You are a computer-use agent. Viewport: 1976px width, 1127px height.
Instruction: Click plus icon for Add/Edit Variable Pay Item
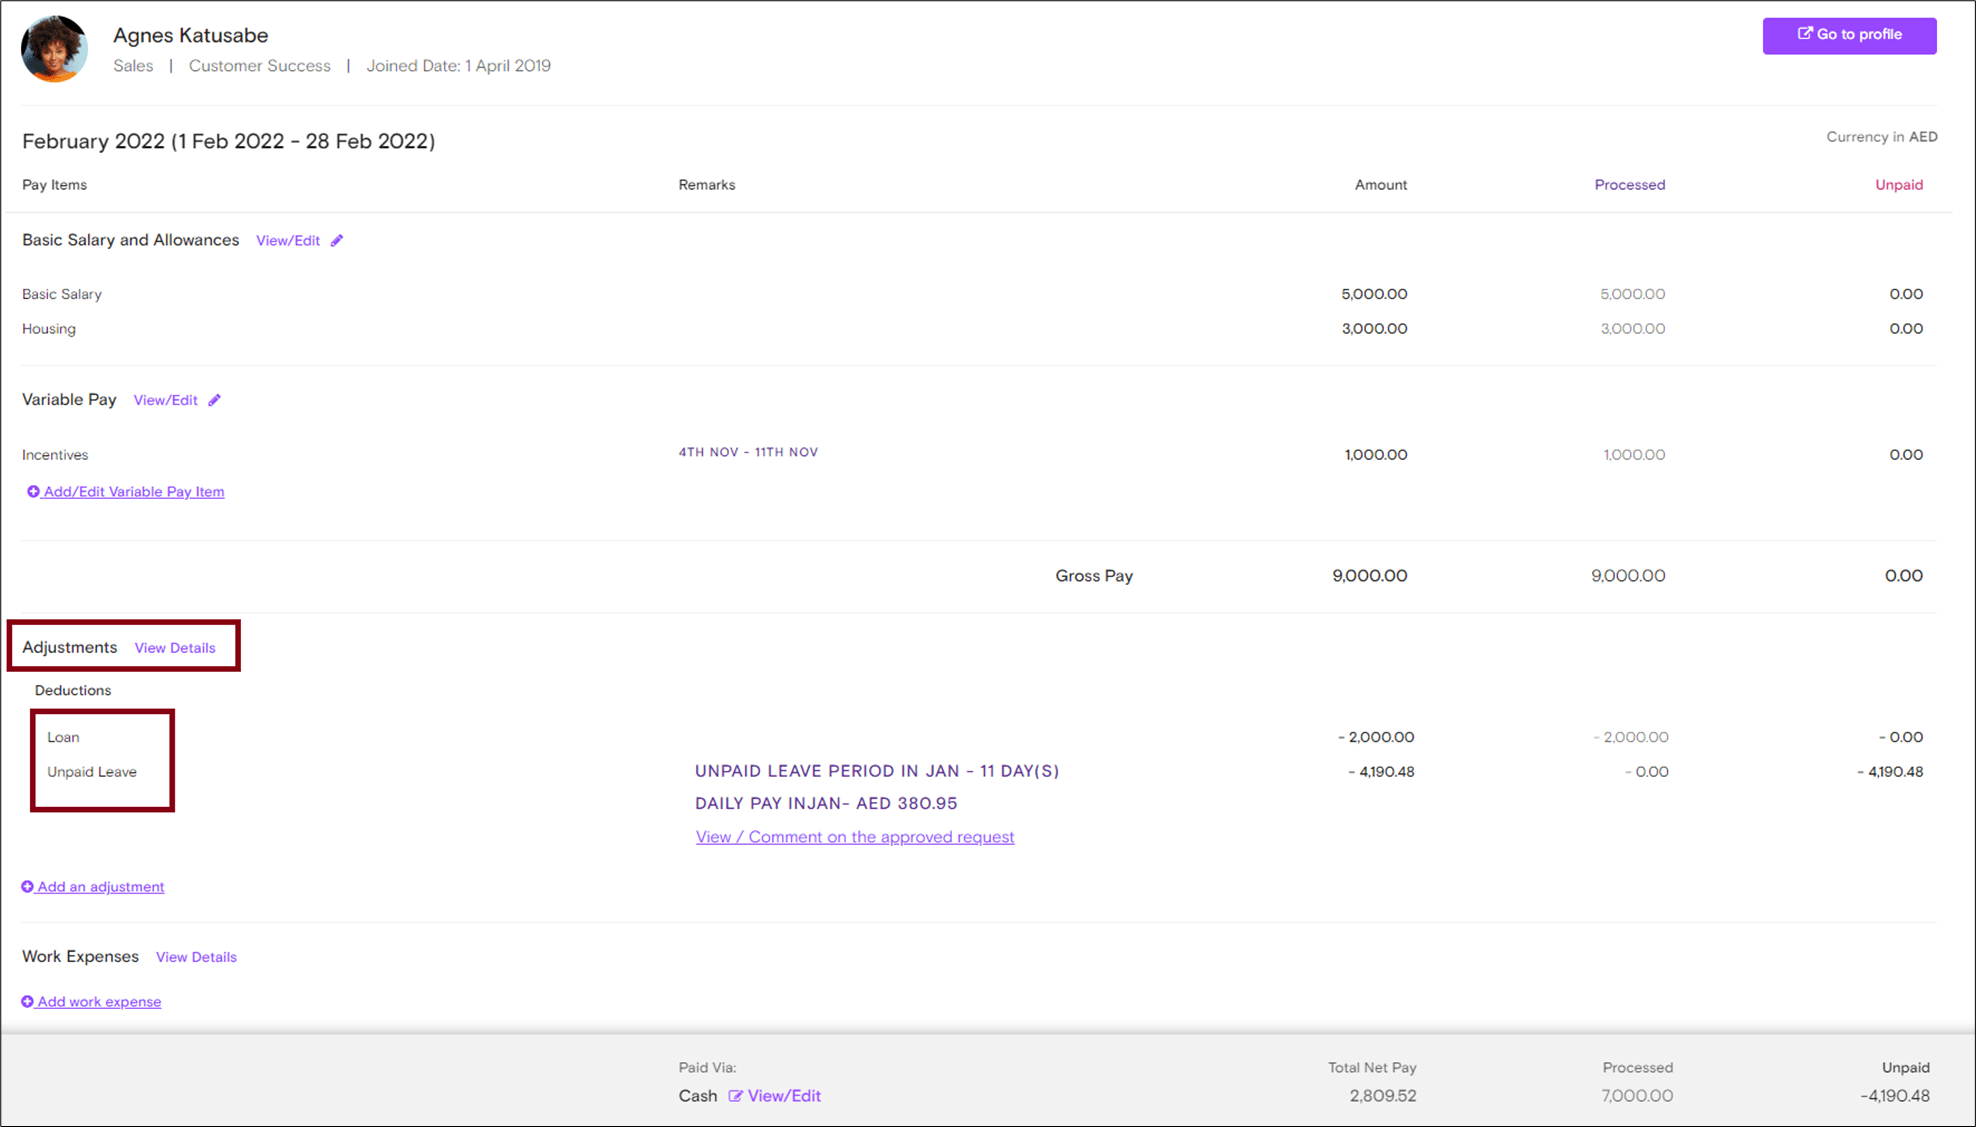33,492
